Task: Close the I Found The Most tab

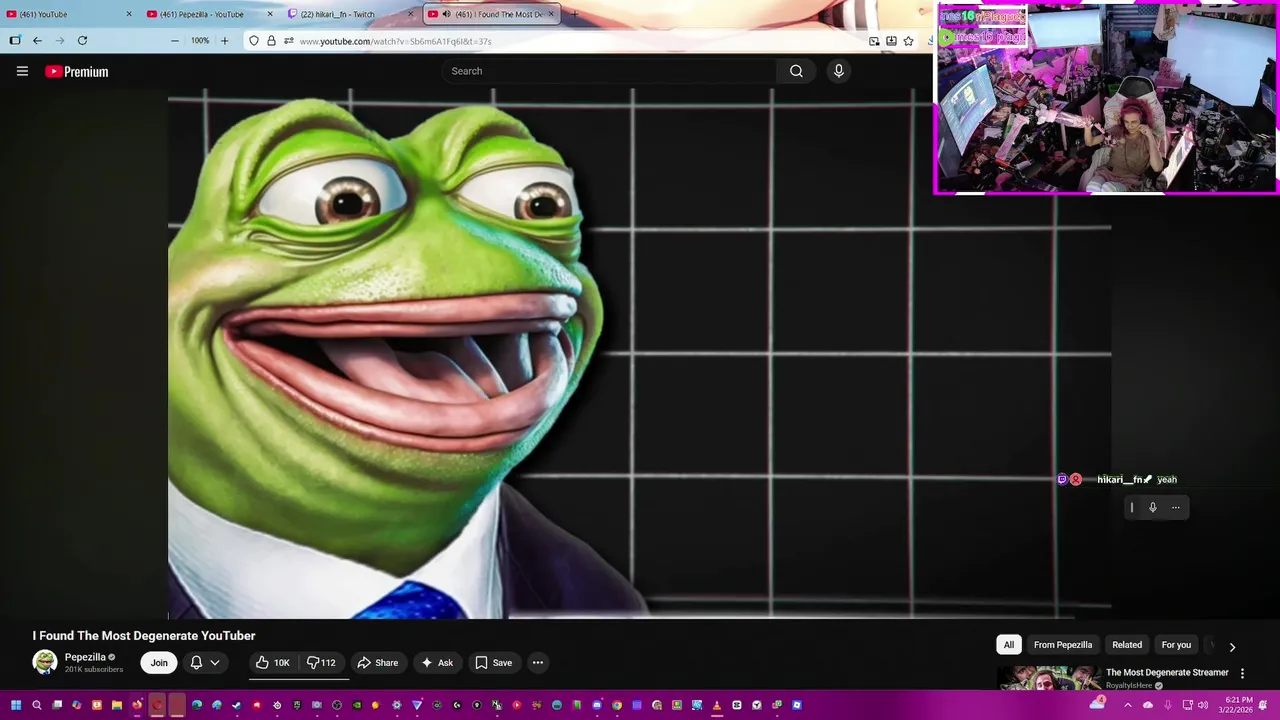Action: click(x=551, y=14)
